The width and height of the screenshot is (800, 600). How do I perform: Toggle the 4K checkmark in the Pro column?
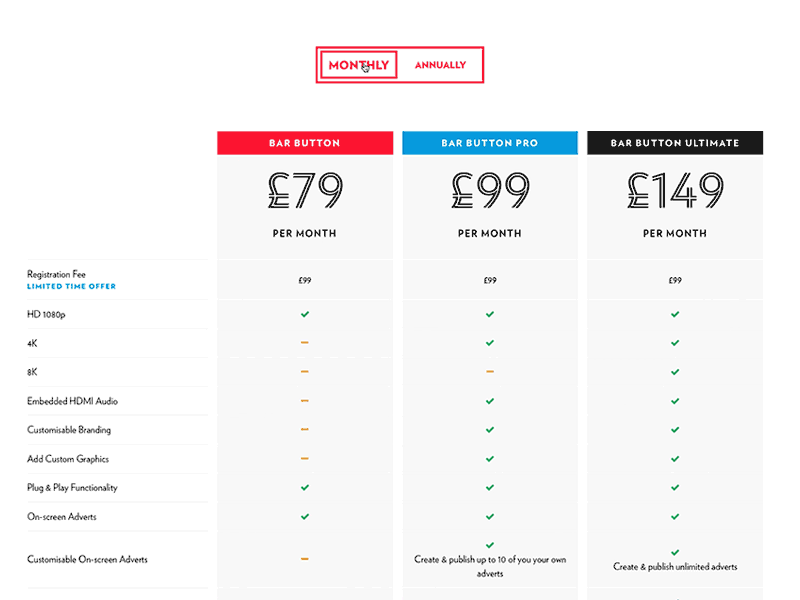click(490, 343)
